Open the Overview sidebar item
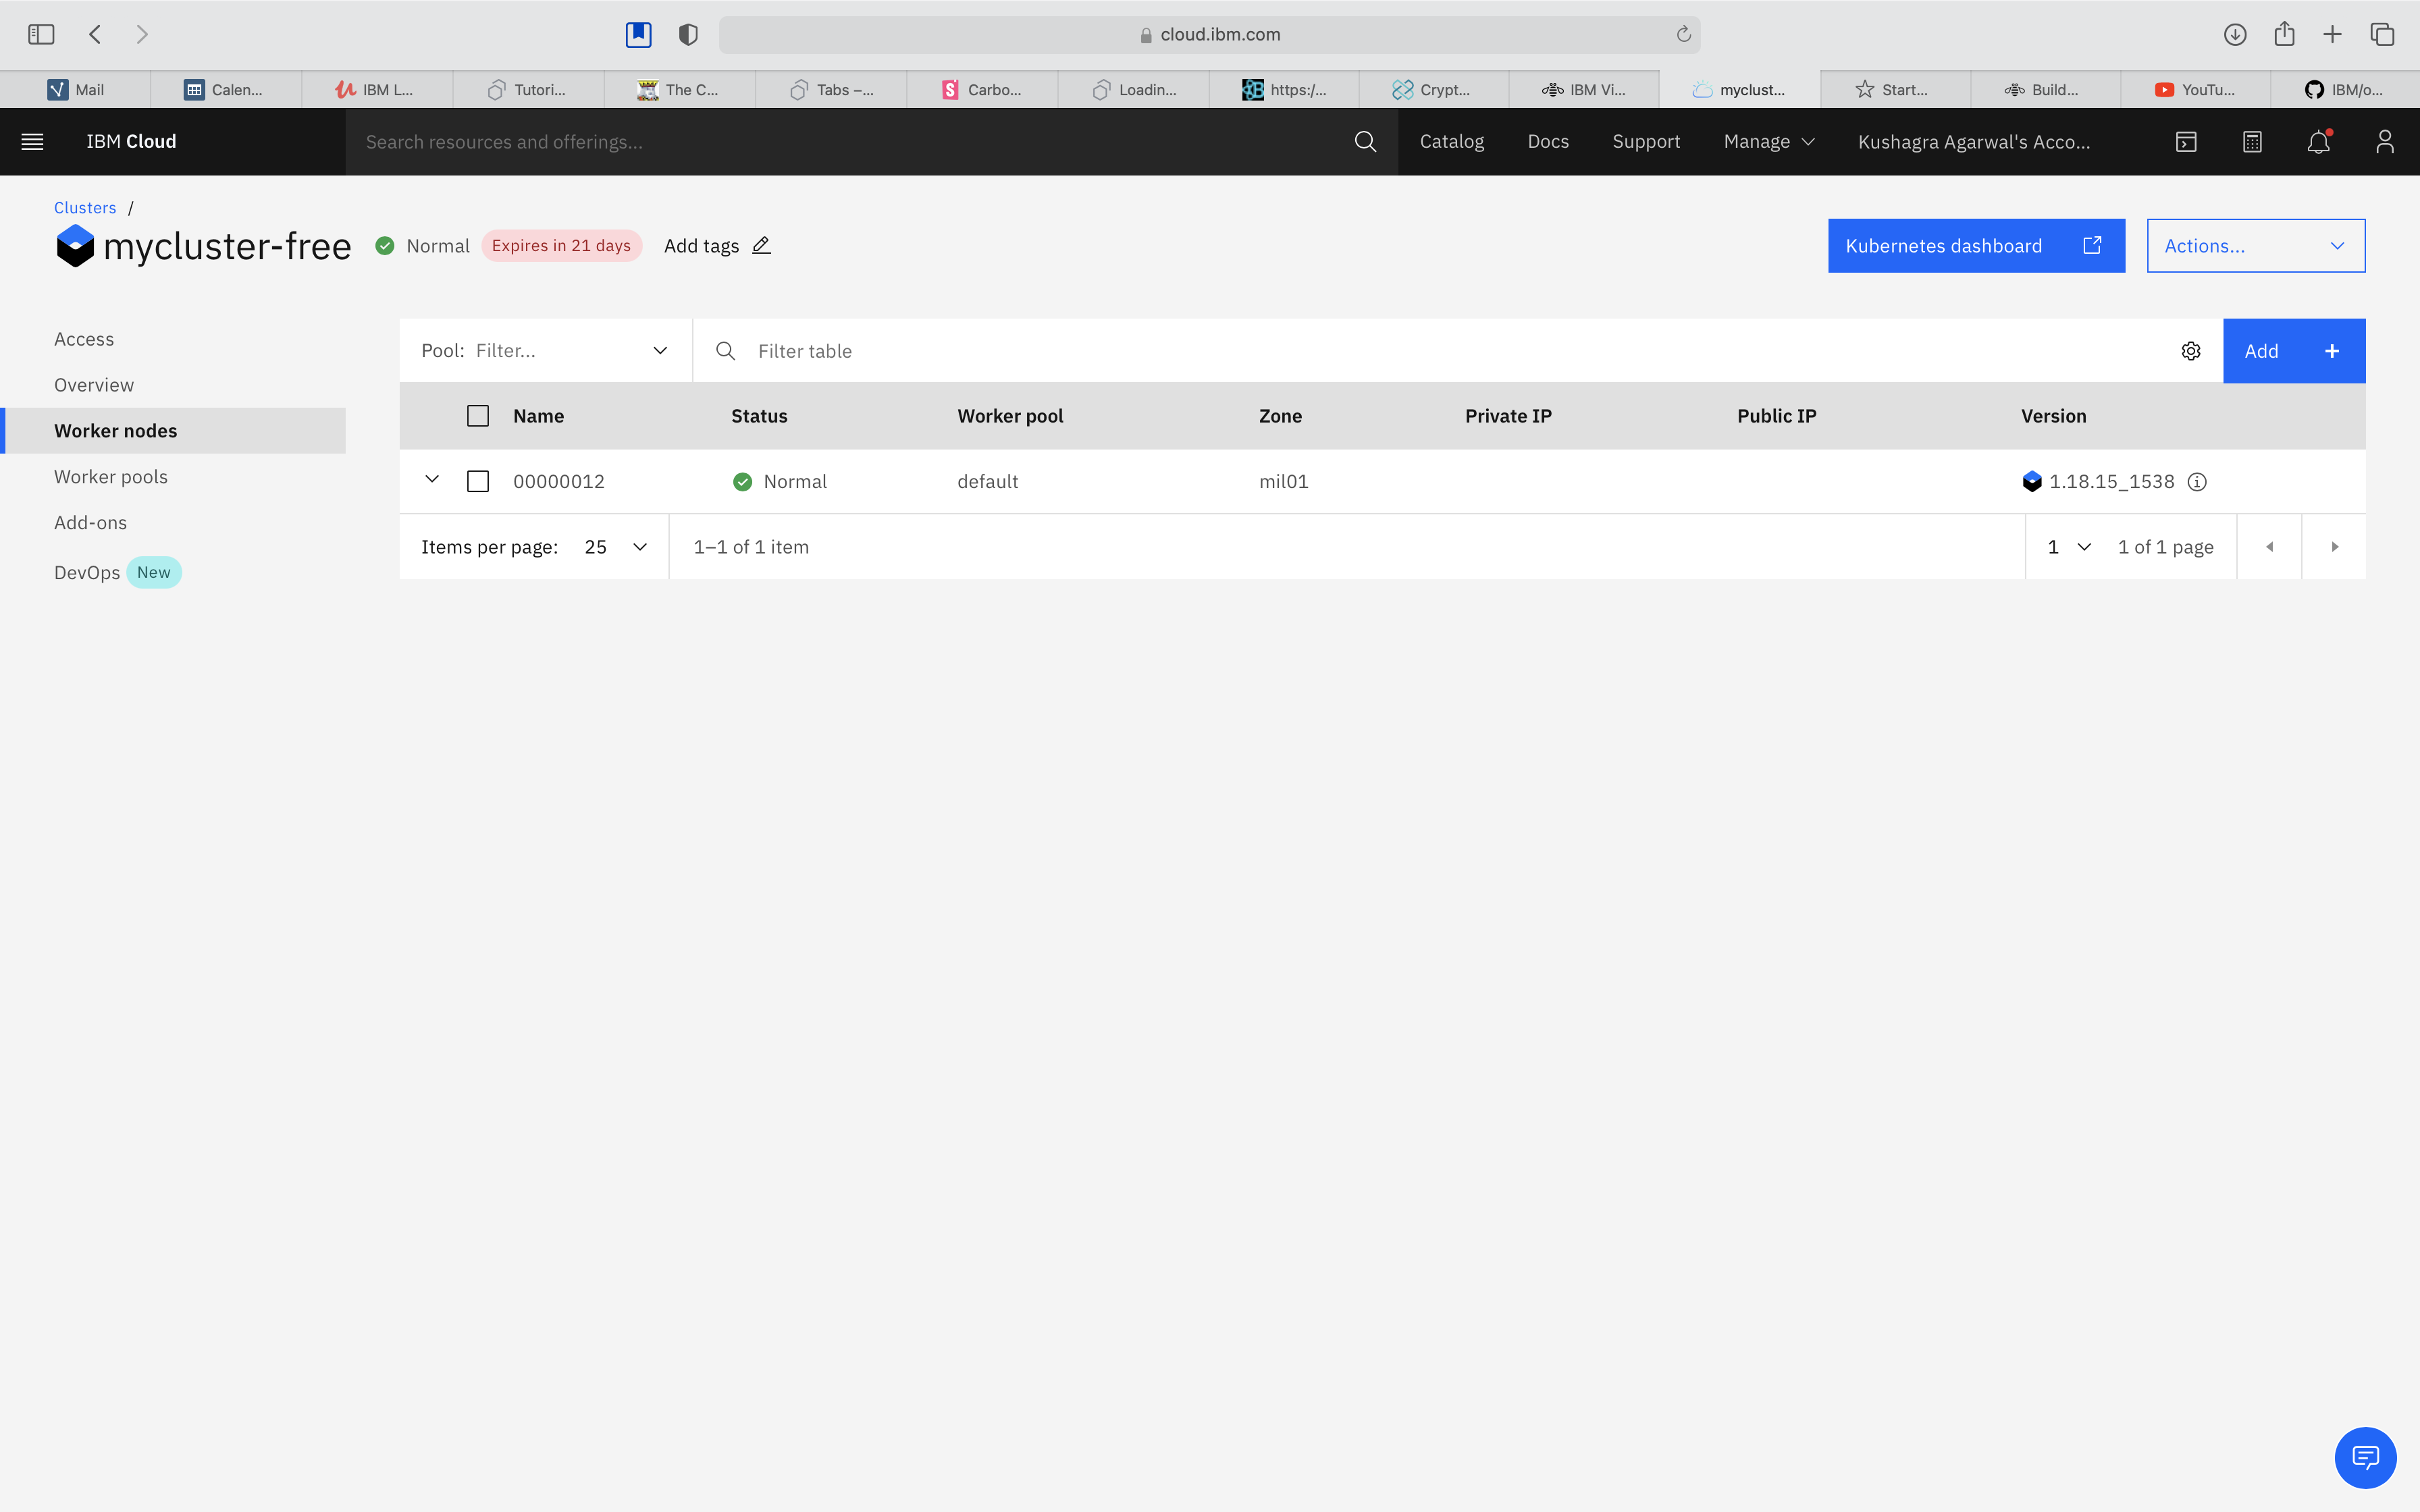The width and height of the screenshot is (2420, 1512). point(94,385)
